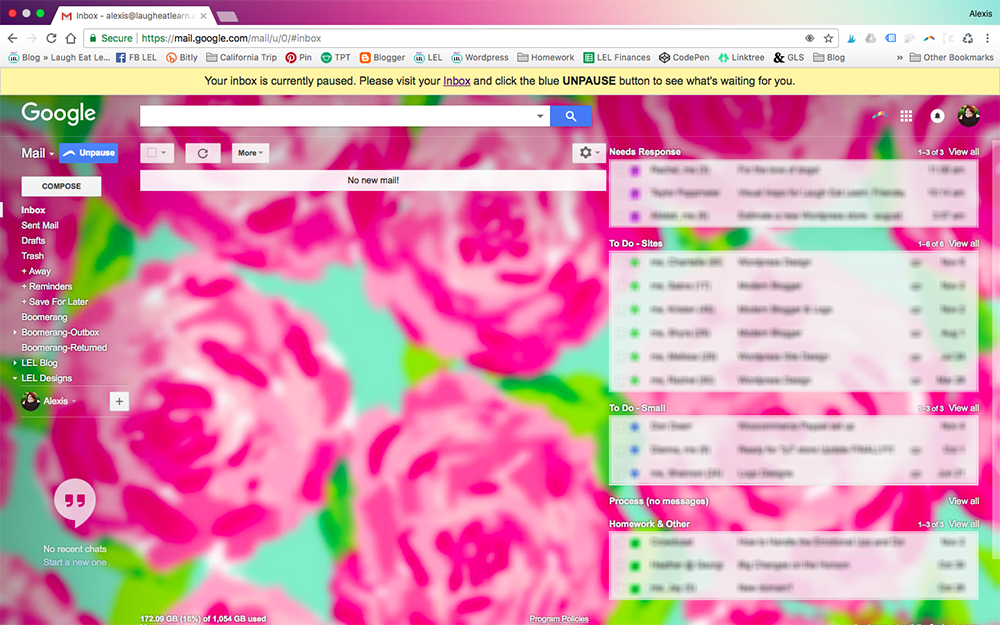The width and height of the screenshot is (1000, 625).
Task: Bookmark this page with the star
Action: 828,38
